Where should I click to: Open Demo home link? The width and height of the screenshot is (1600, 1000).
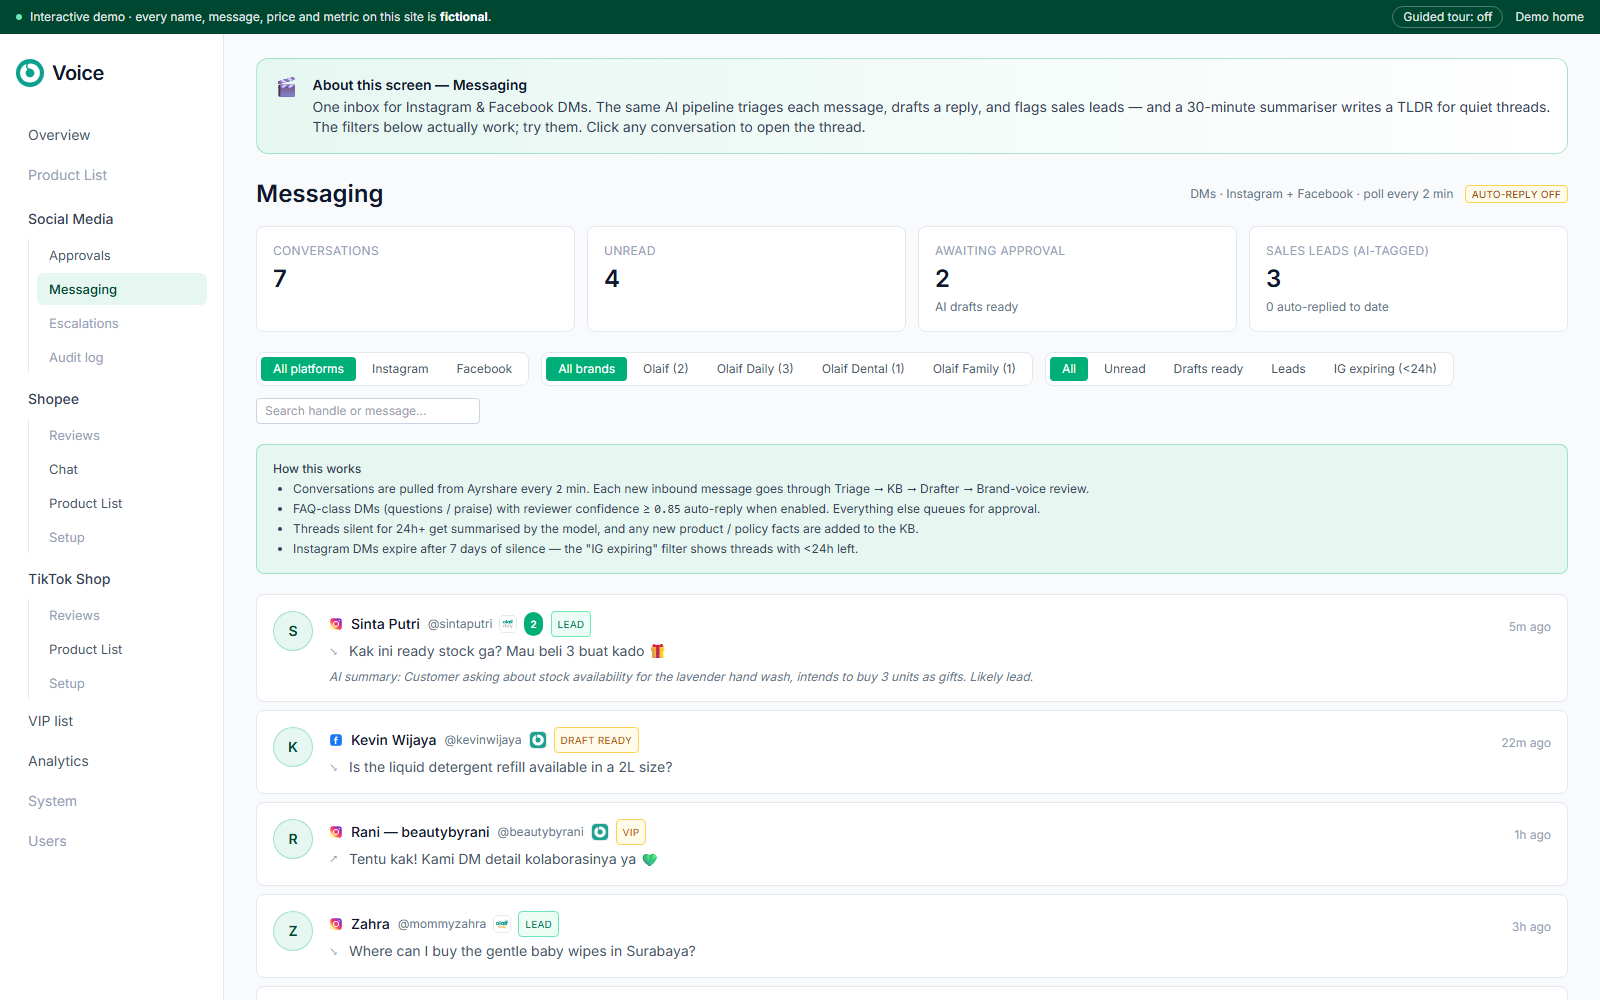tap(1549, 17)
